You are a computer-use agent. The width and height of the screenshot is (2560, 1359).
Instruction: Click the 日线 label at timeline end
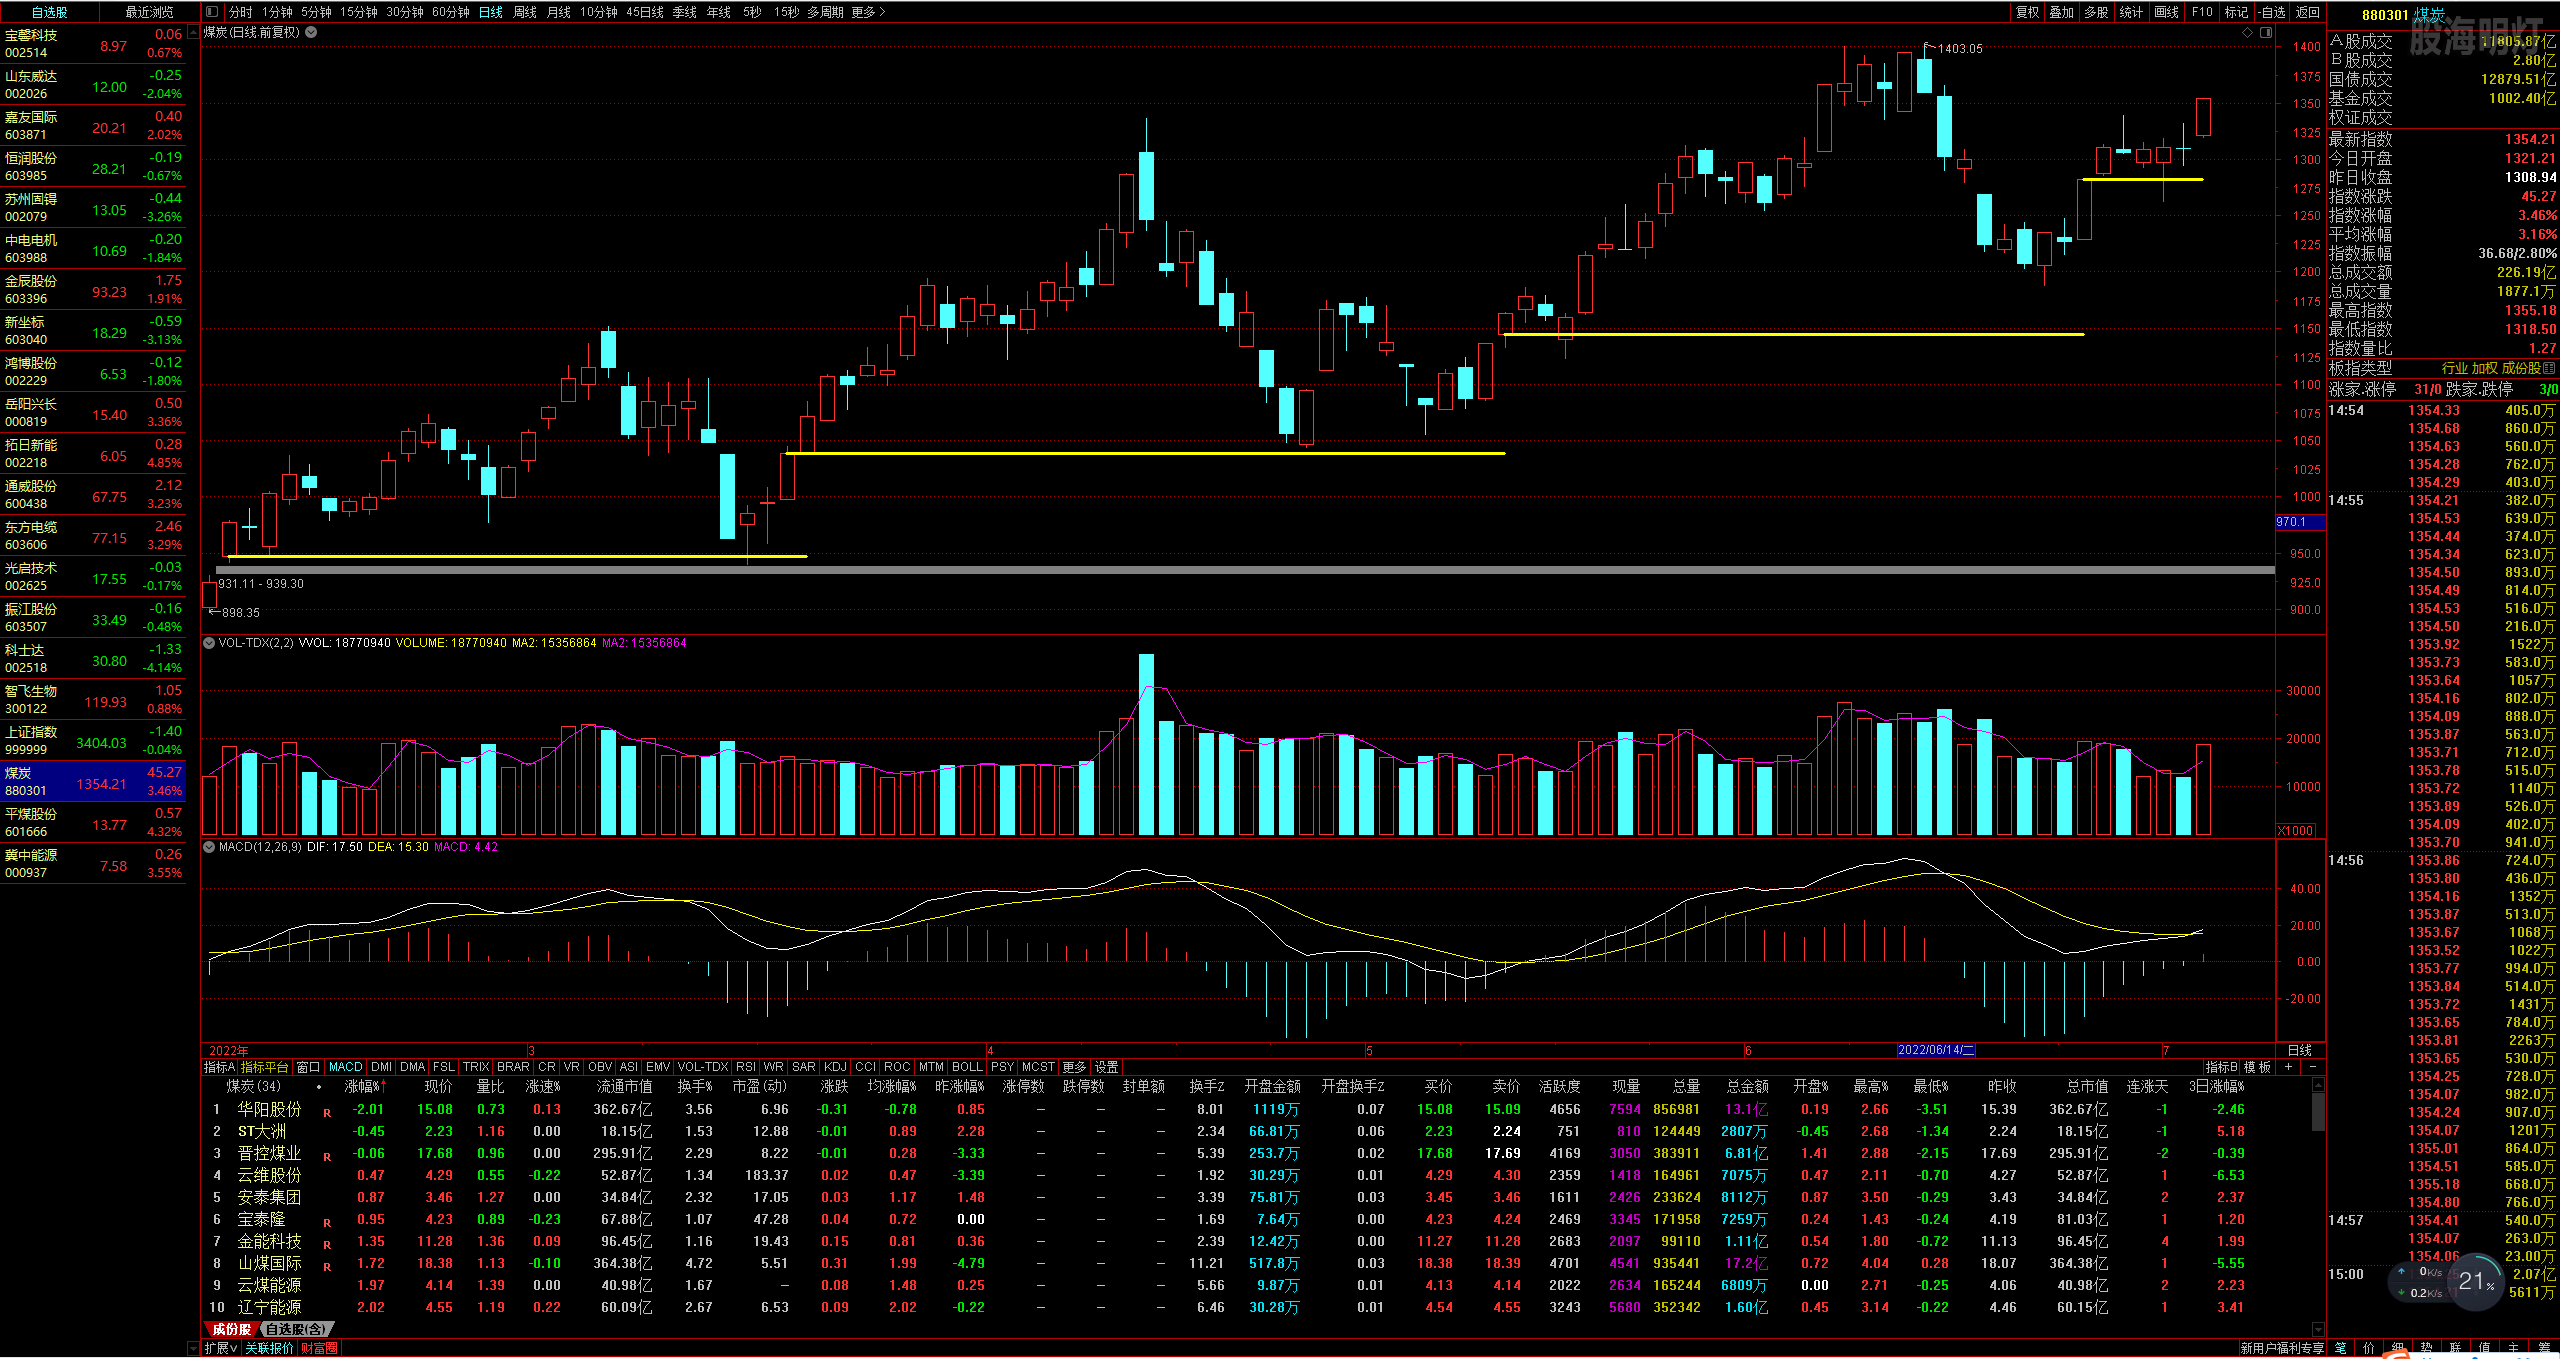(x=2299, y=1050)
